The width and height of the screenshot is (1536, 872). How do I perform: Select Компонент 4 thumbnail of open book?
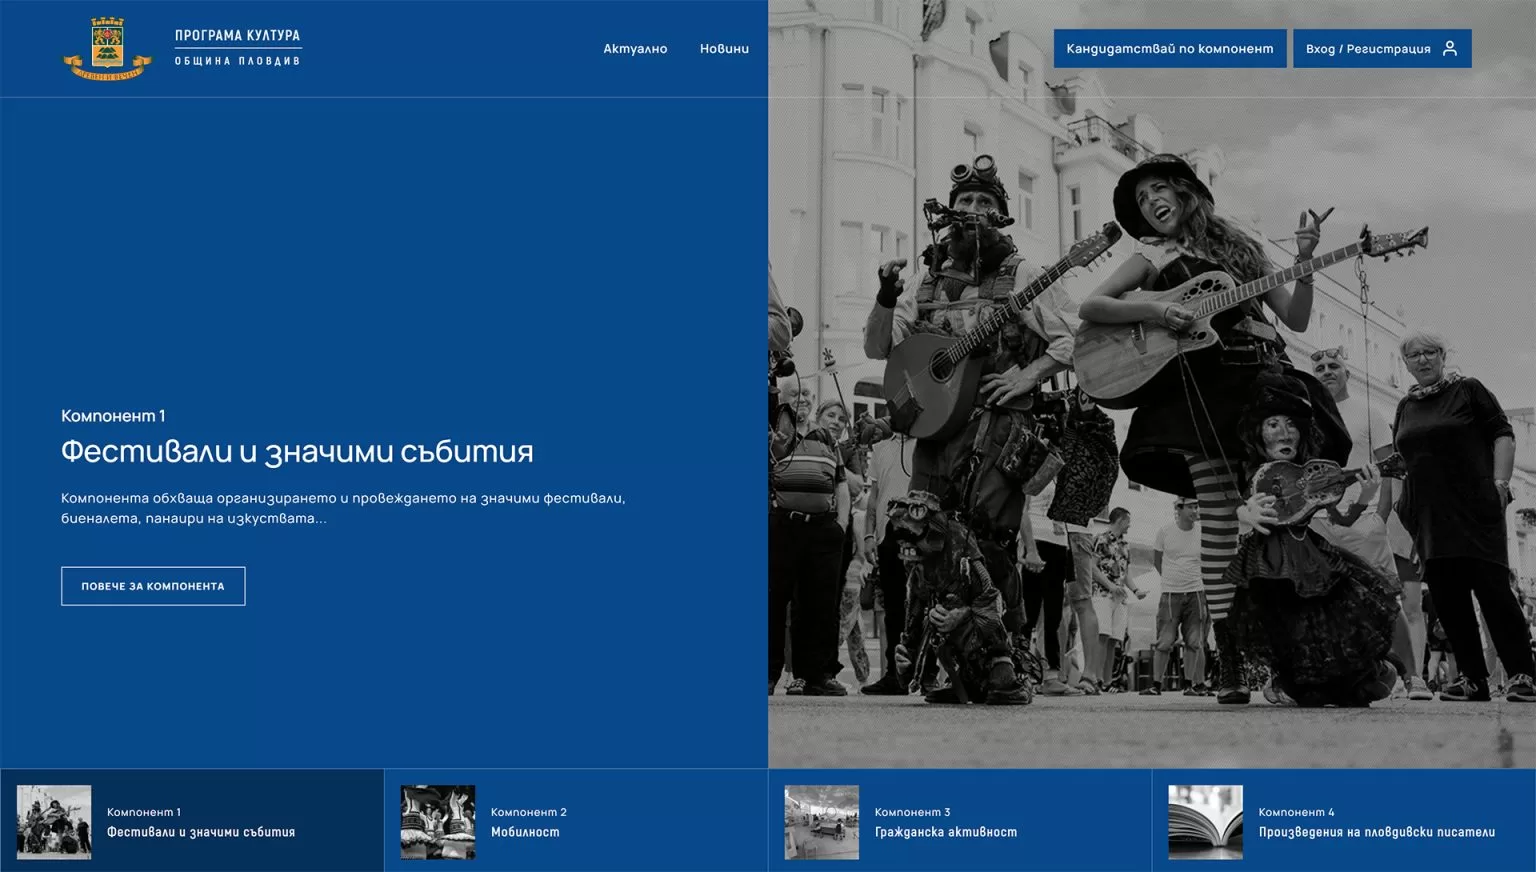(1206, 822)
